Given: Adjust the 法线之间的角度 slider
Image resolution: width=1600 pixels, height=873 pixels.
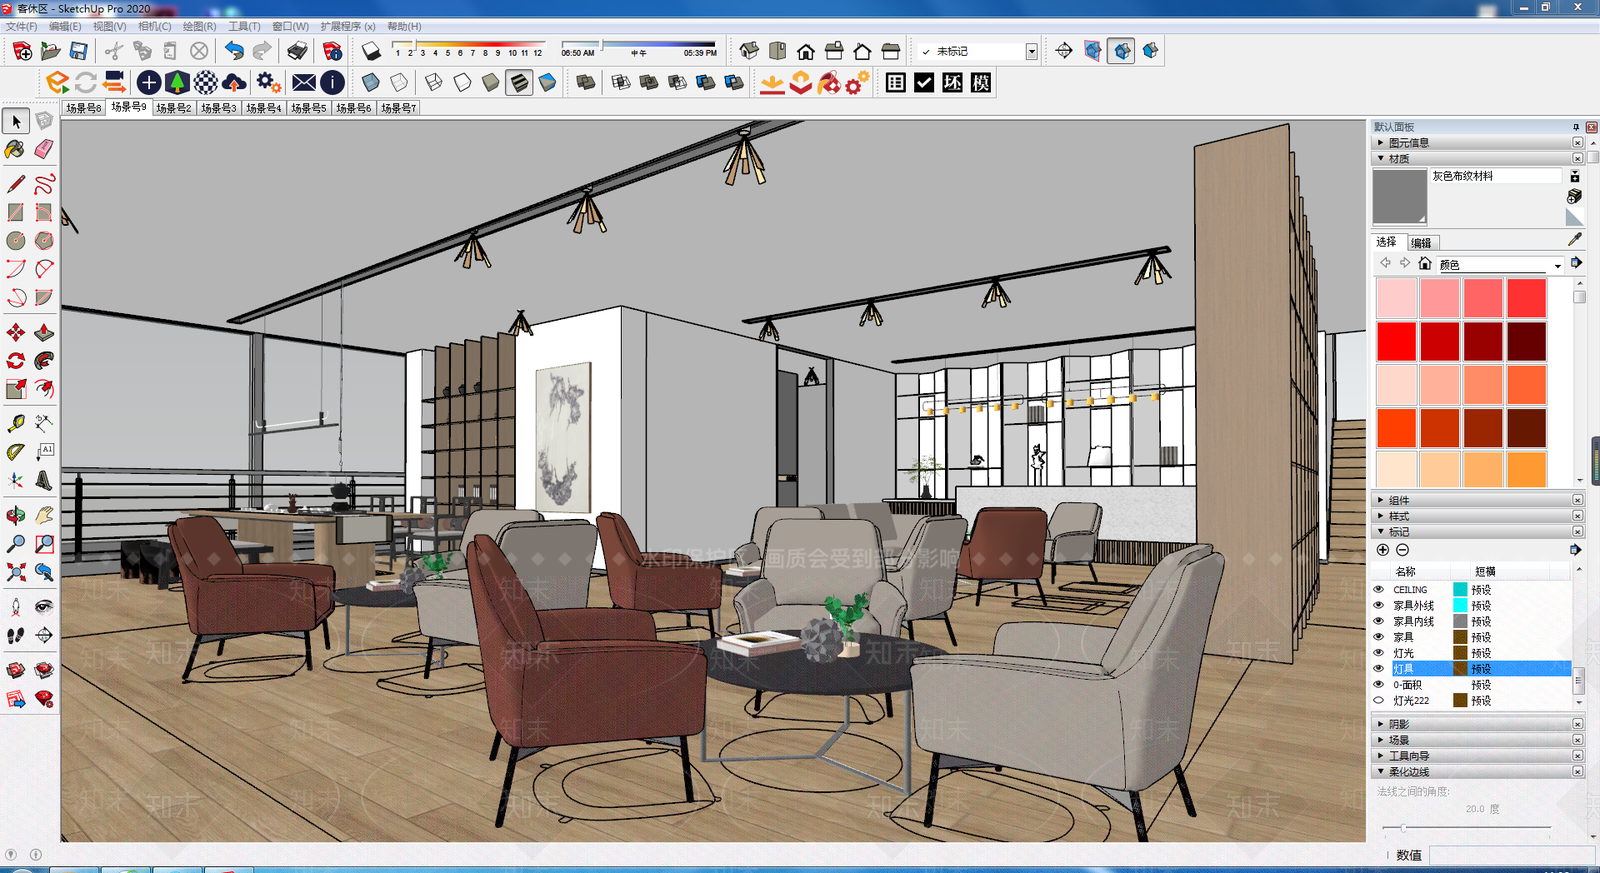Looking at the screenshot, I should coord(1404,828).
